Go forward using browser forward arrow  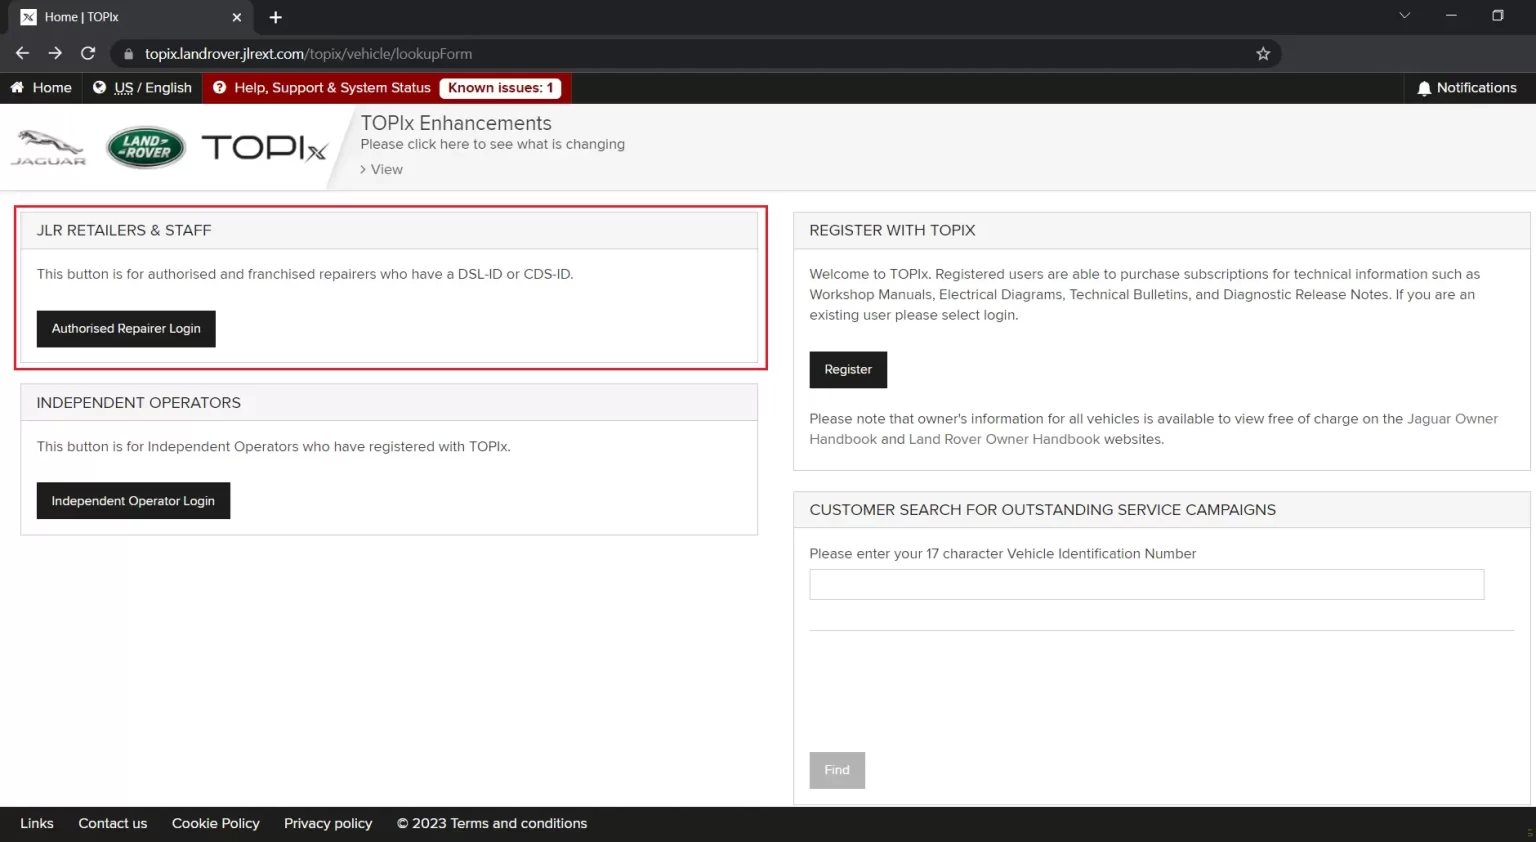[x=55, y=53]
